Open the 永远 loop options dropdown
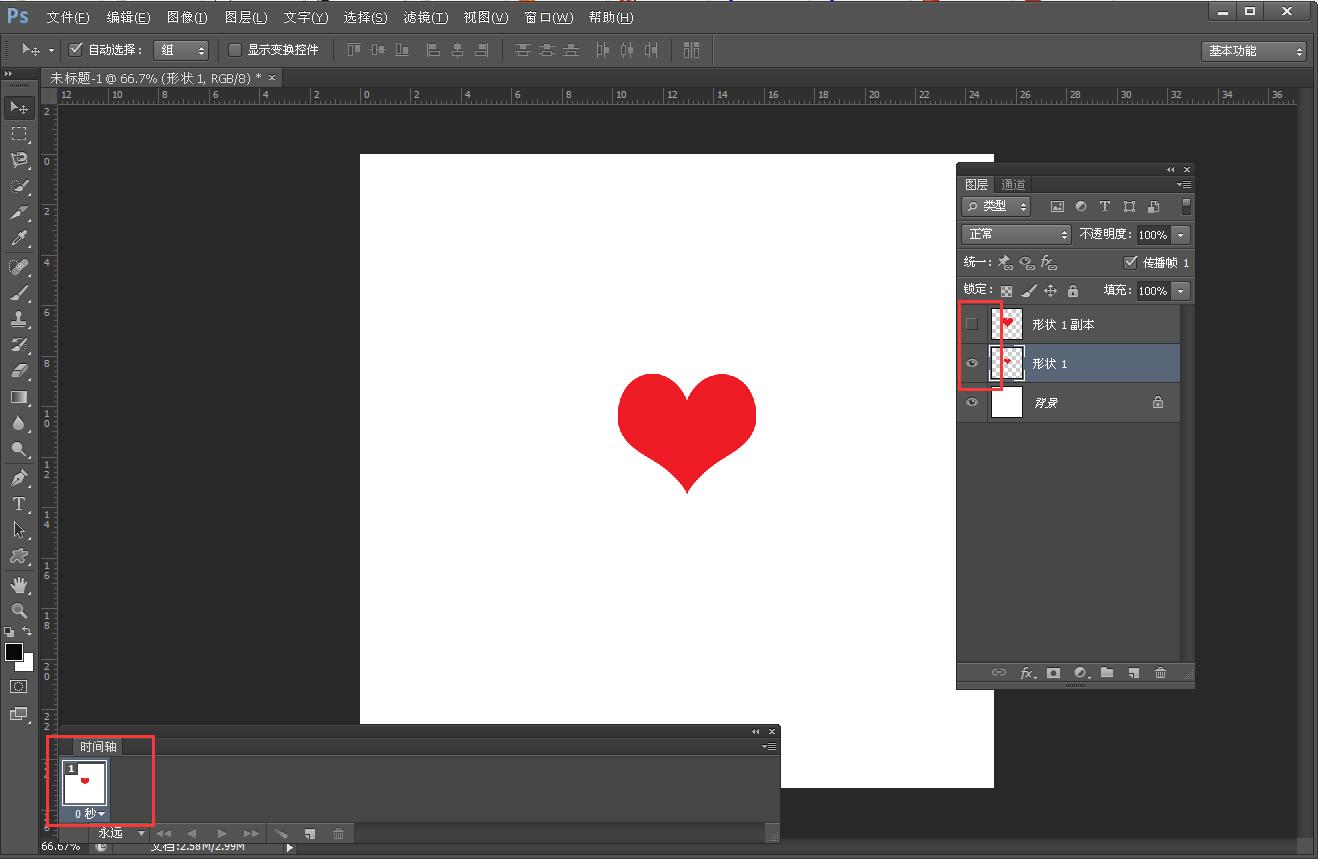The image size is (1318, 859). [118, 833]
